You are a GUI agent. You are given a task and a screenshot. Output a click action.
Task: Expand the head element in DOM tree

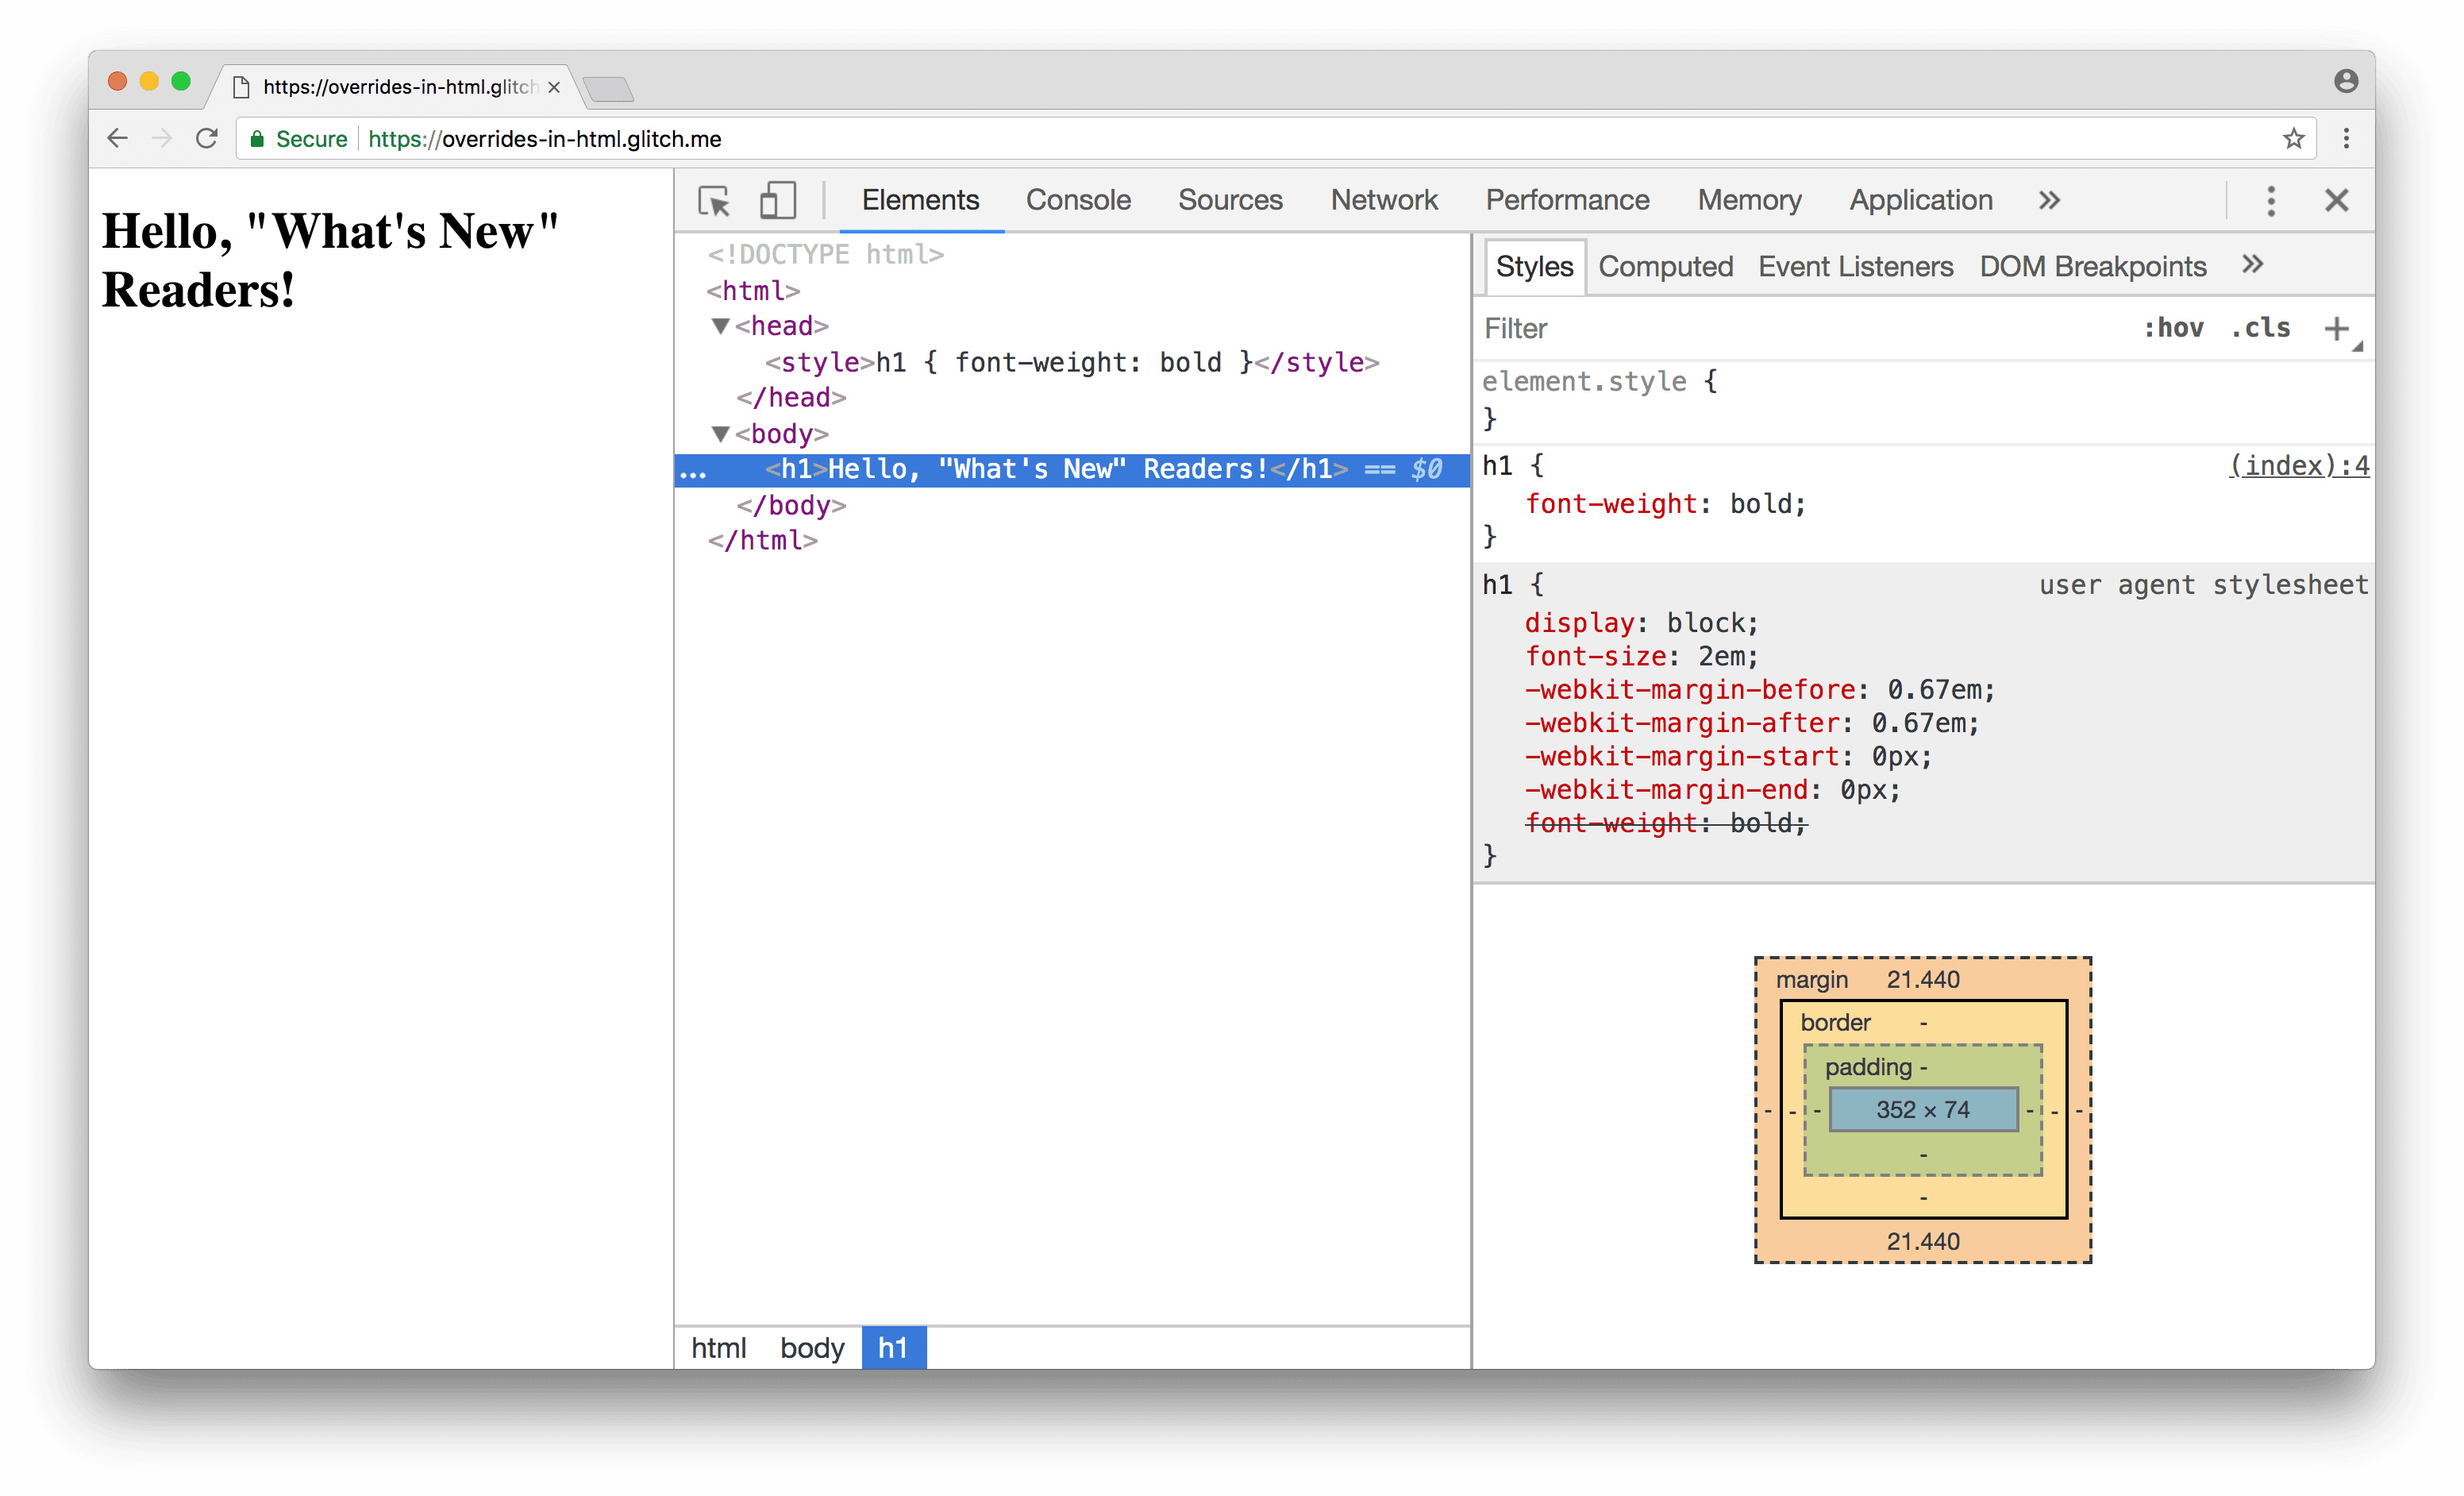[716, 326]
